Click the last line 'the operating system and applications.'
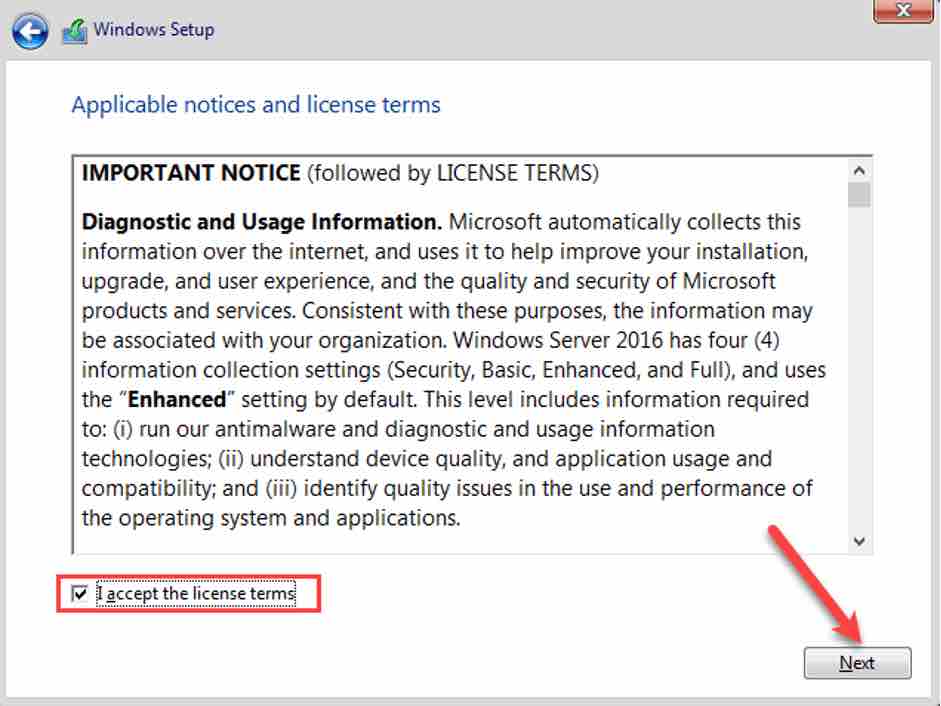Screen dimensions: 941x706 [x=270, y=518]
